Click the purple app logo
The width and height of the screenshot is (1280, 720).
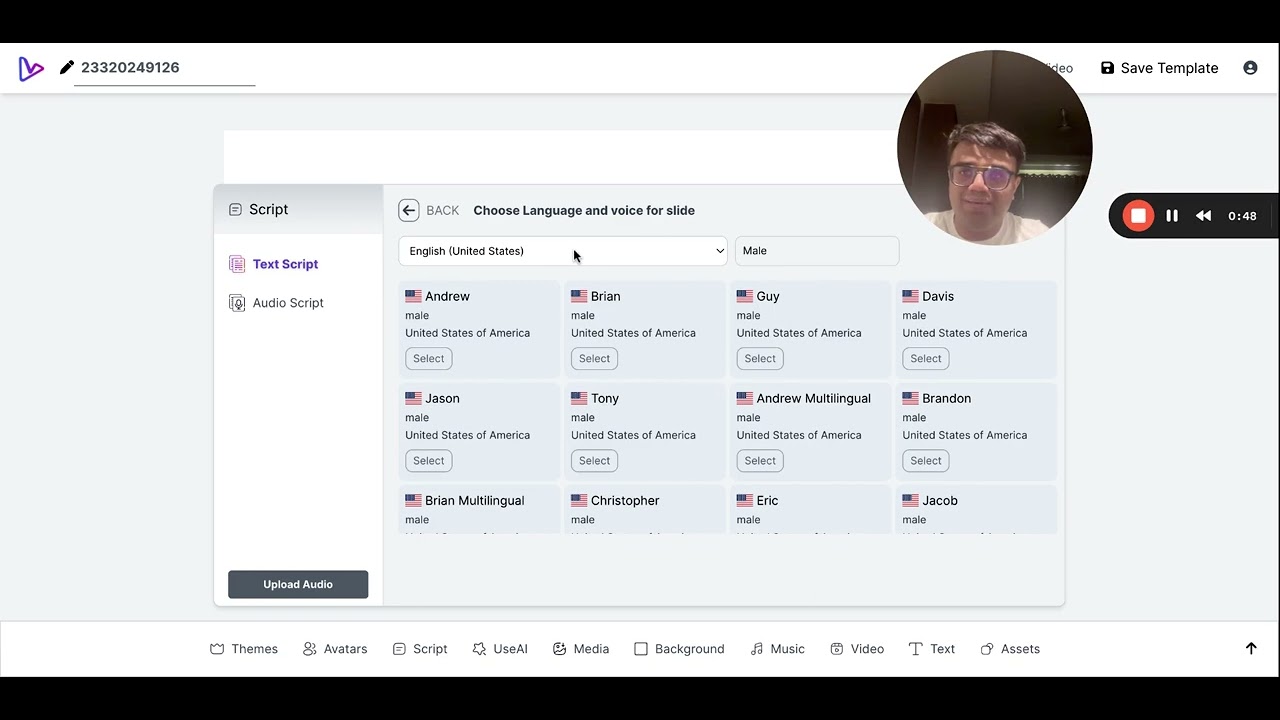[31, 68]
